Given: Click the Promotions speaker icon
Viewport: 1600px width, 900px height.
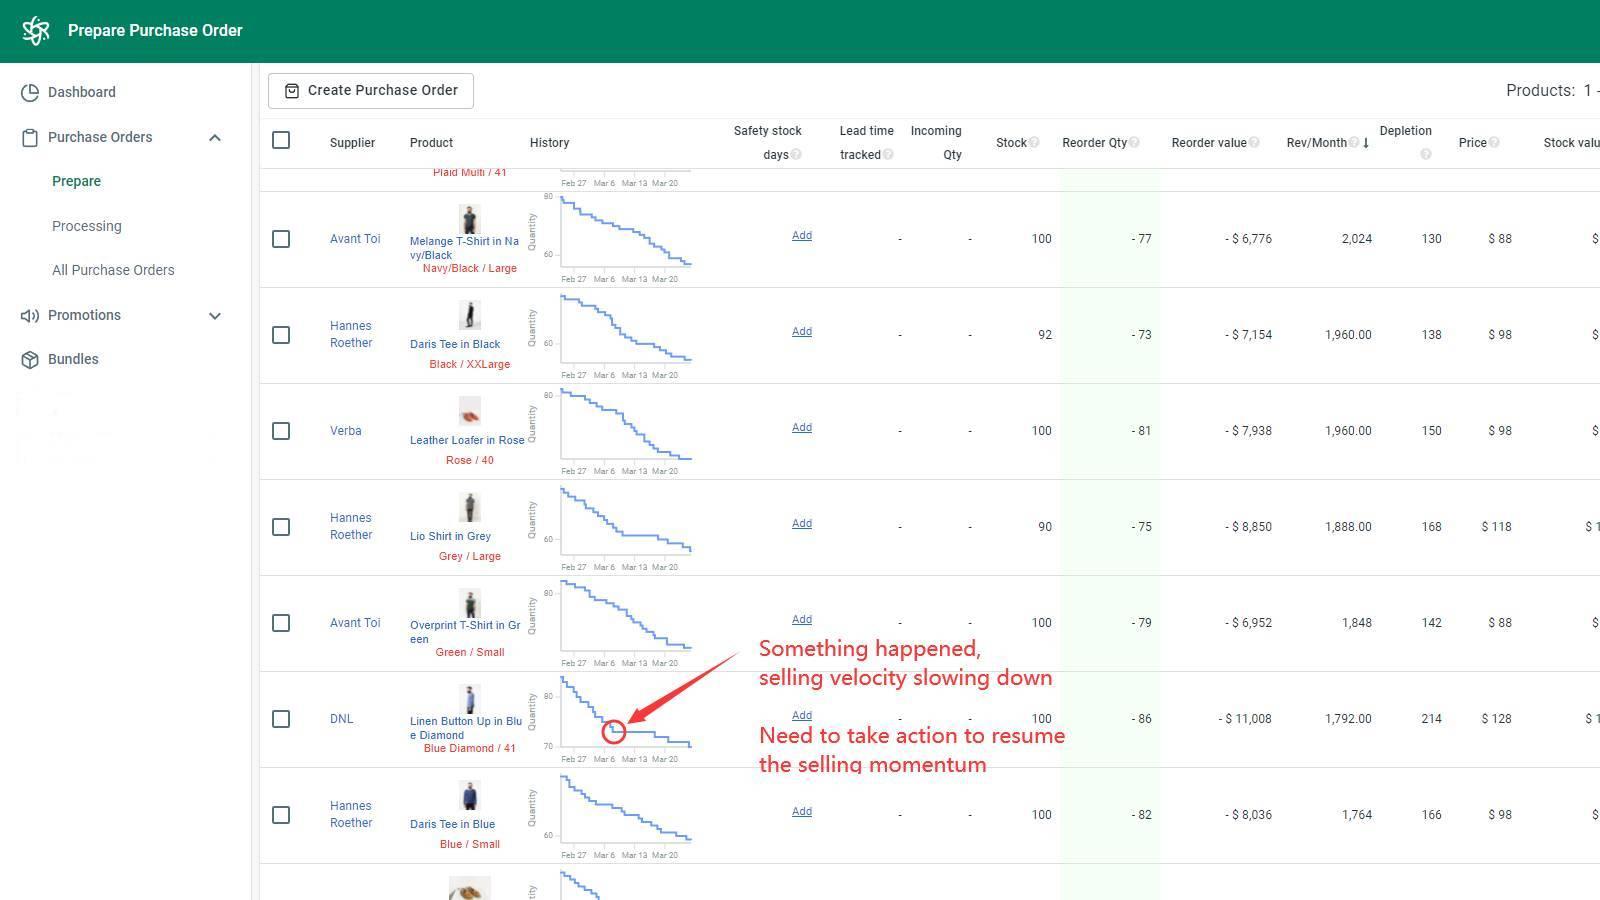Looking at the screenshot, I should tap(28, 315).
